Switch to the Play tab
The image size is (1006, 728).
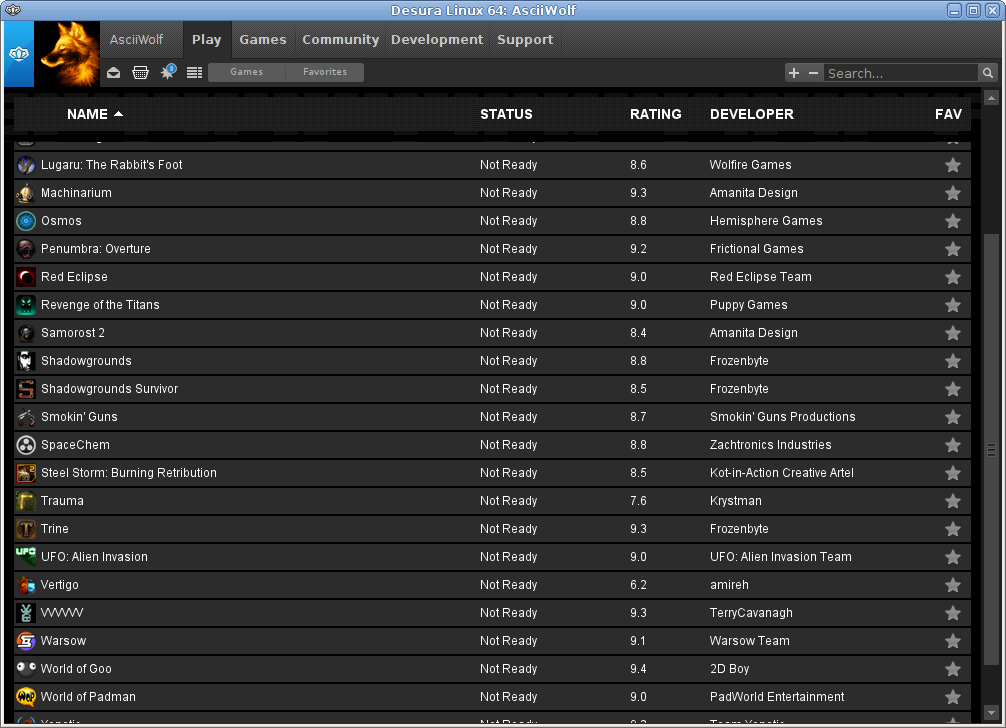207,40
